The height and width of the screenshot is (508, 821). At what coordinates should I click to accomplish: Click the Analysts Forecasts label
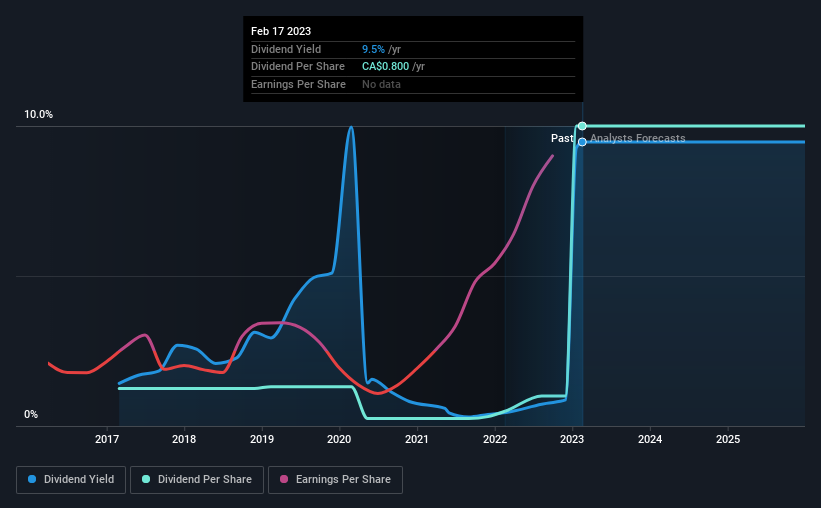click(638, 138)
